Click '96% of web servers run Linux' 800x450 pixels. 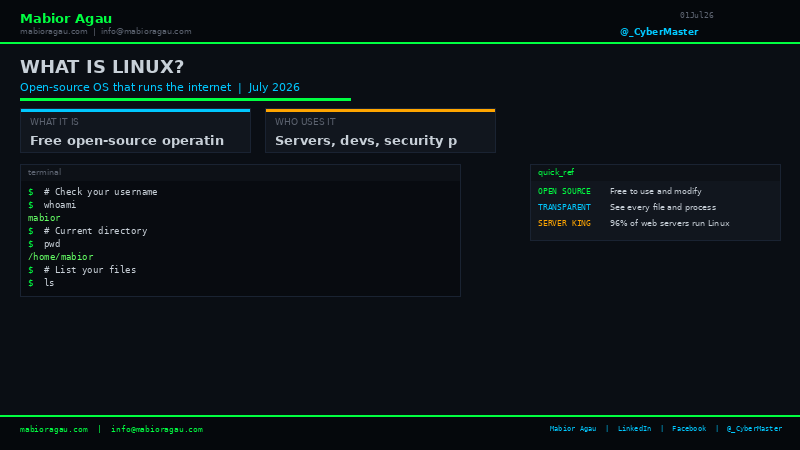tap(669, 223)
